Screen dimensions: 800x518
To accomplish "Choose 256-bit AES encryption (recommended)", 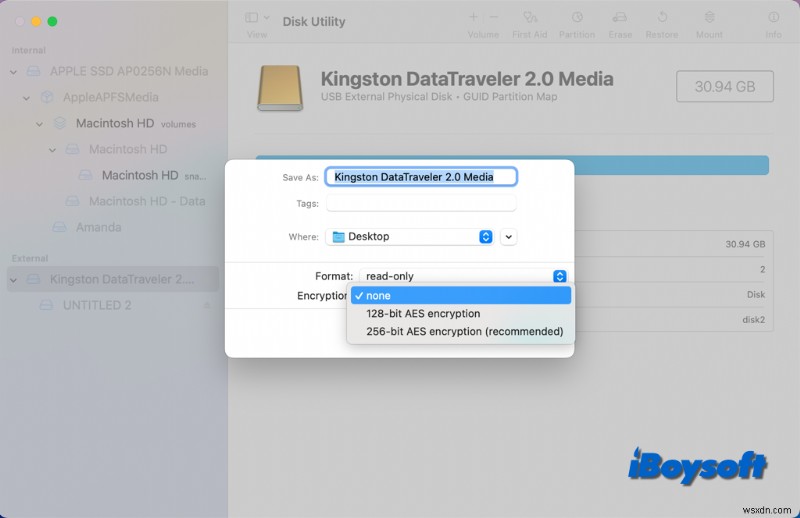I will [x=461, y=331].
